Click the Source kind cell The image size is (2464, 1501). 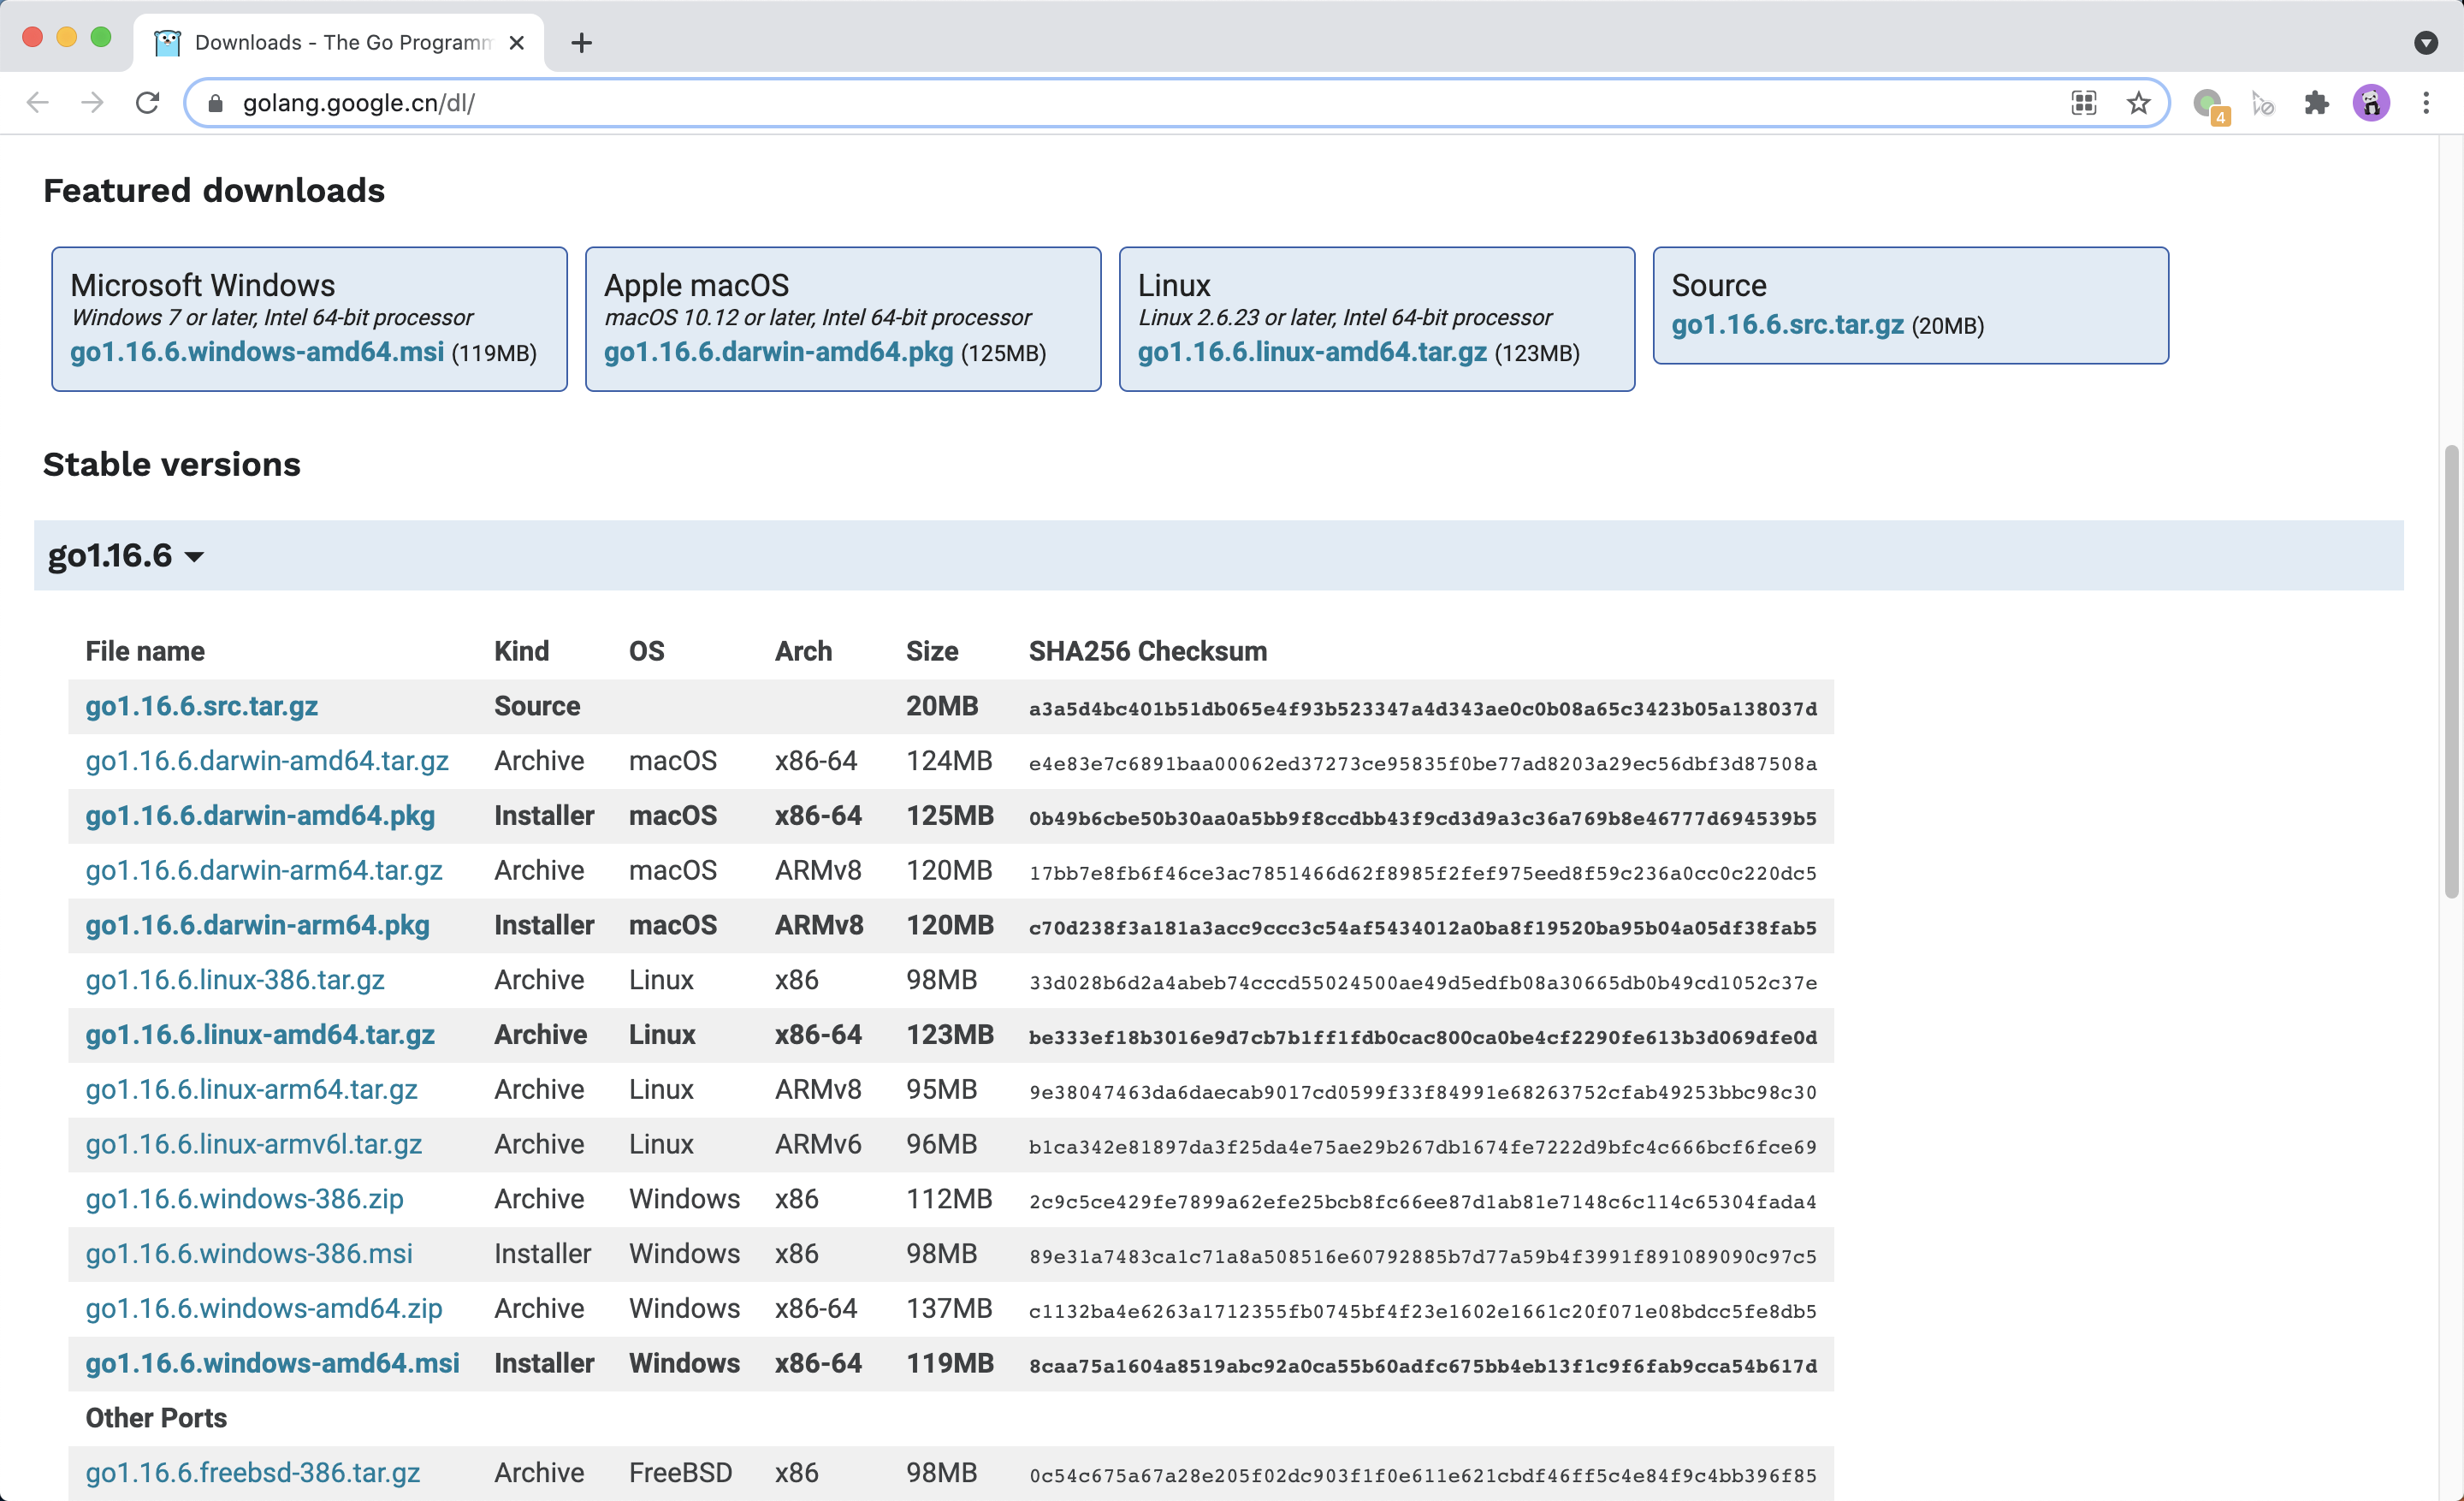point(537,706)
